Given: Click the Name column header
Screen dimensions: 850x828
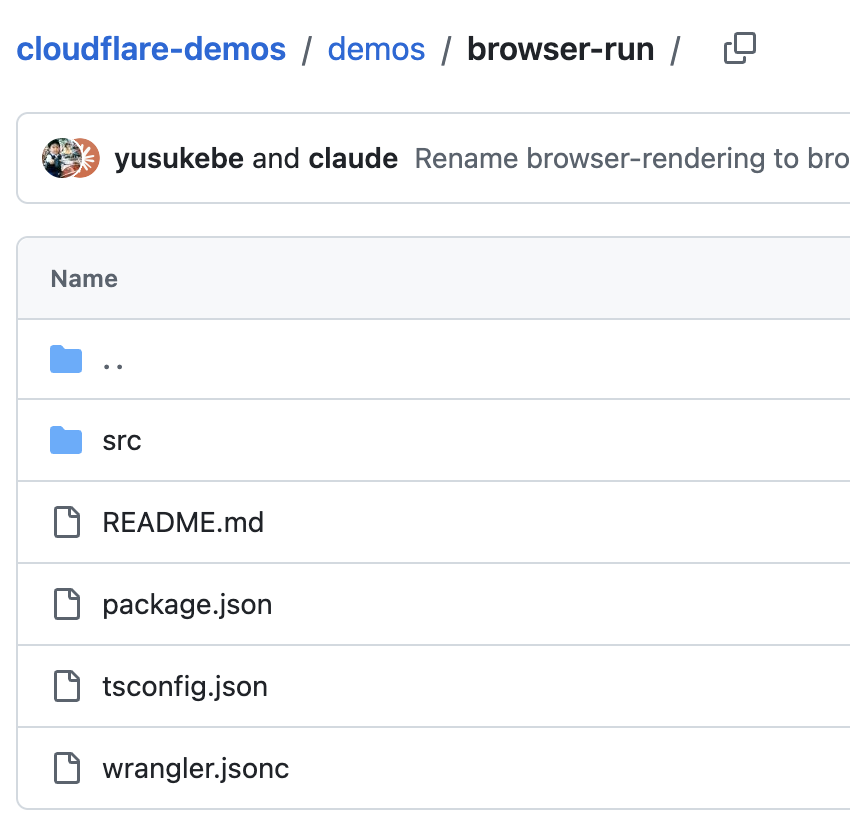Looking at the screenshot, I should point(84,279).
